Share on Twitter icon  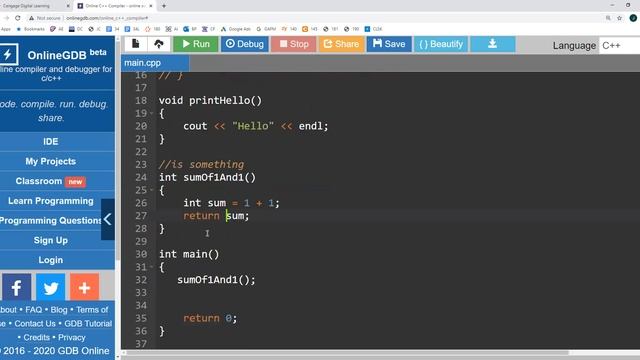[51, 287]
